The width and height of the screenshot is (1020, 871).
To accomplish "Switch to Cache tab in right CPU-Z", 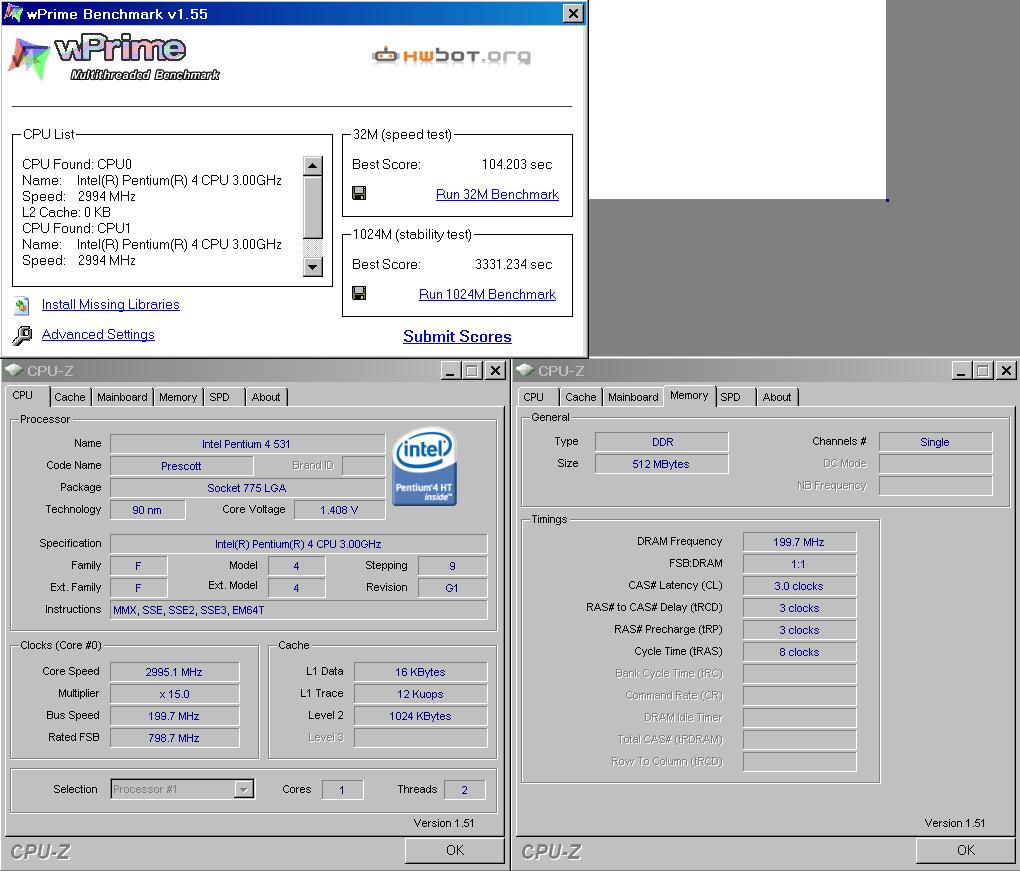I will tap(580, 397).
